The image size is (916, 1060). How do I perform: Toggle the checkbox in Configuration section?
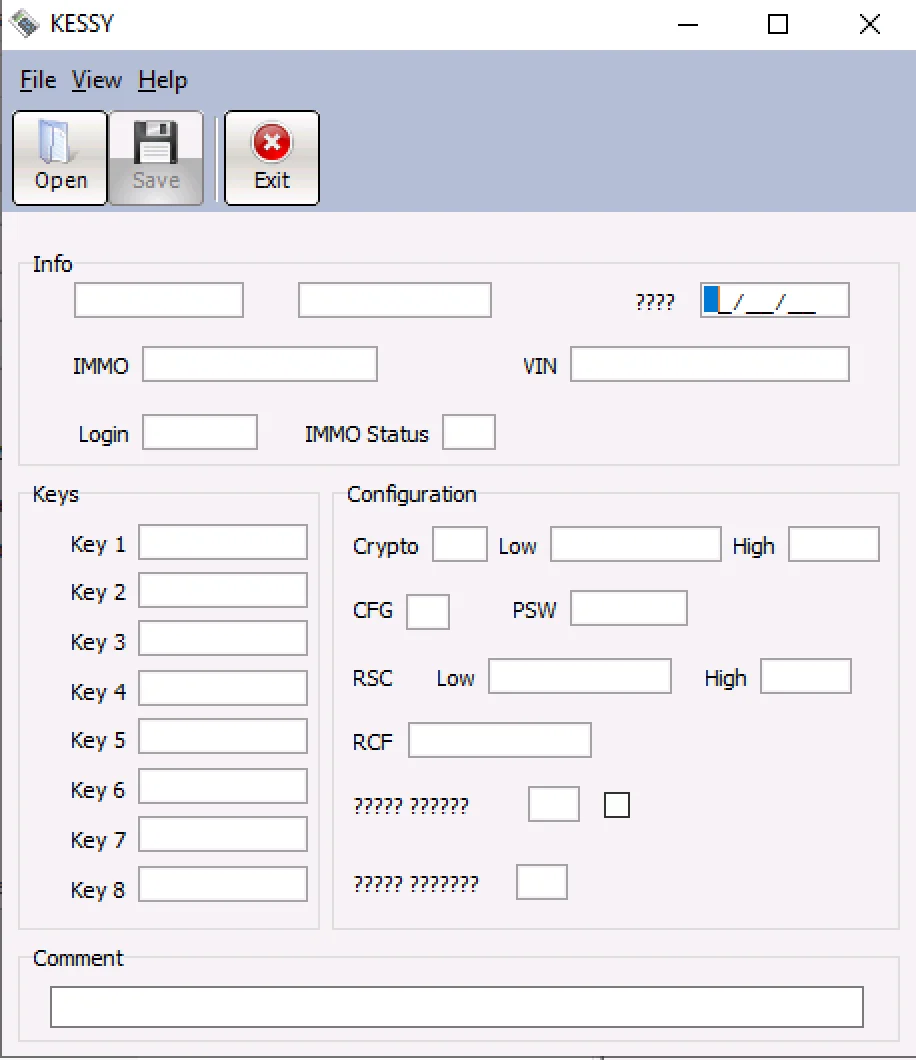(x=617, y=804)
